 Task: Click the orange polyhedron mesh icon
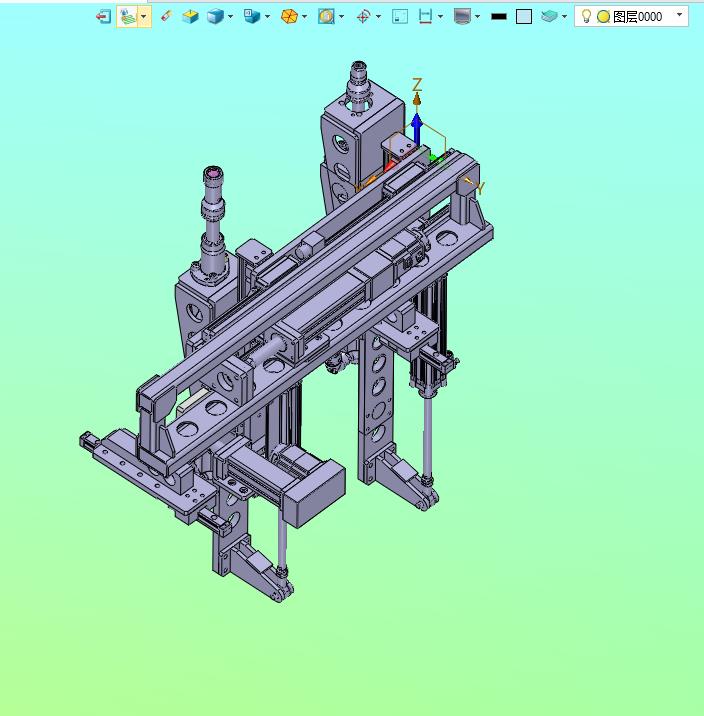(x=289, y=16)
